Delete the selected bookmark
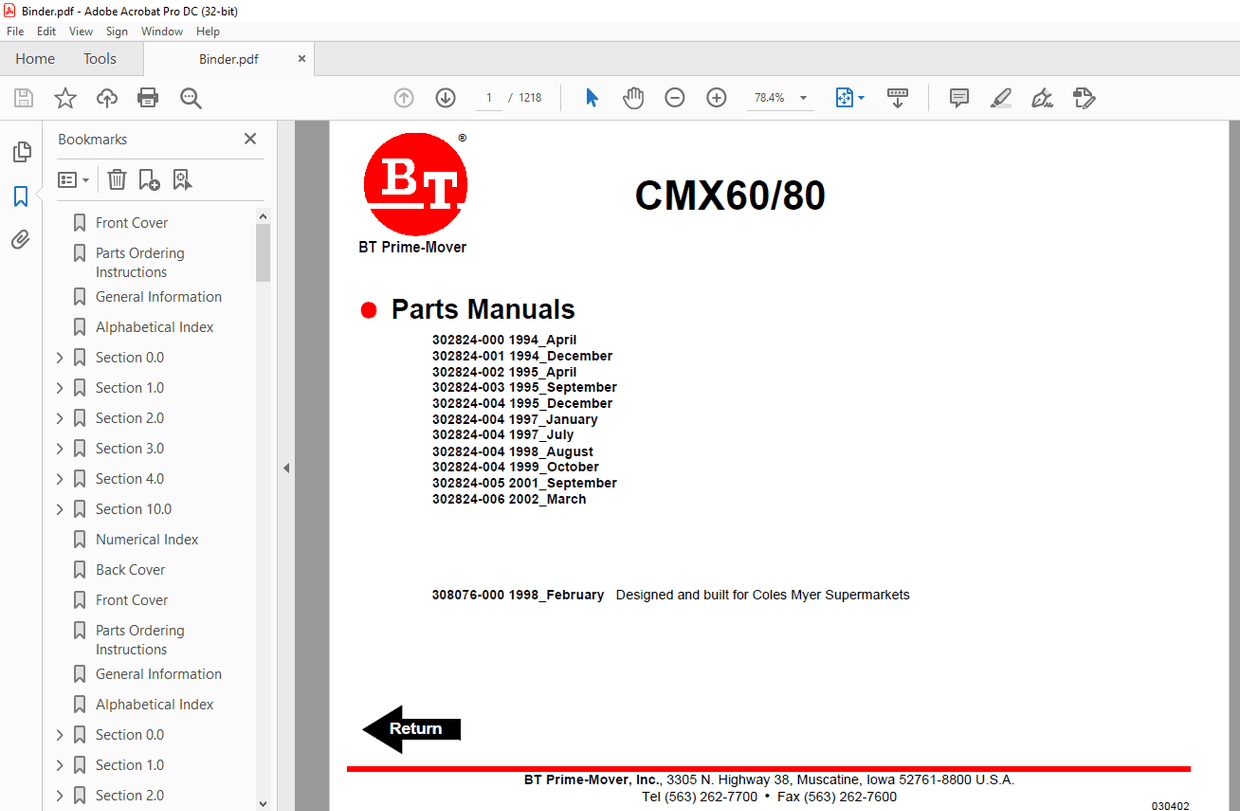 (117, 179)
